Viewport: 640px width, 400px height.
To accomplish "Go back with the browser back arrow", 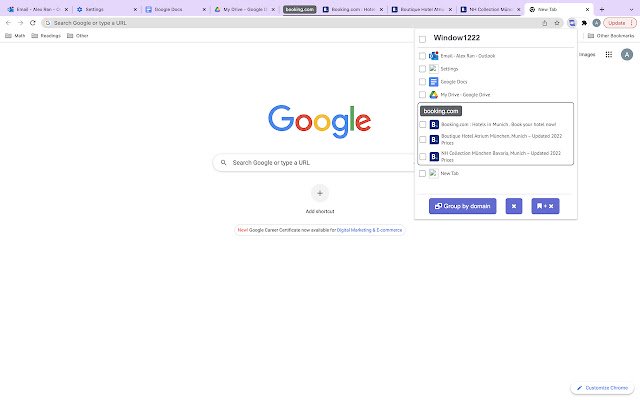I will 8,23.
